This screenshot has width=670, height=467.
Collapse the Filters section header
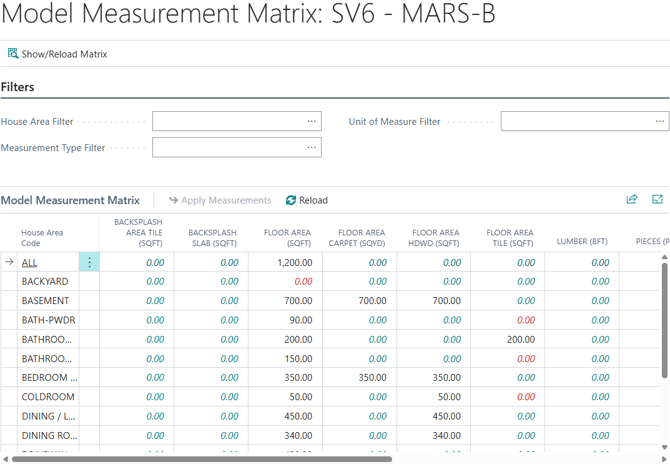[x=18, y=87]
